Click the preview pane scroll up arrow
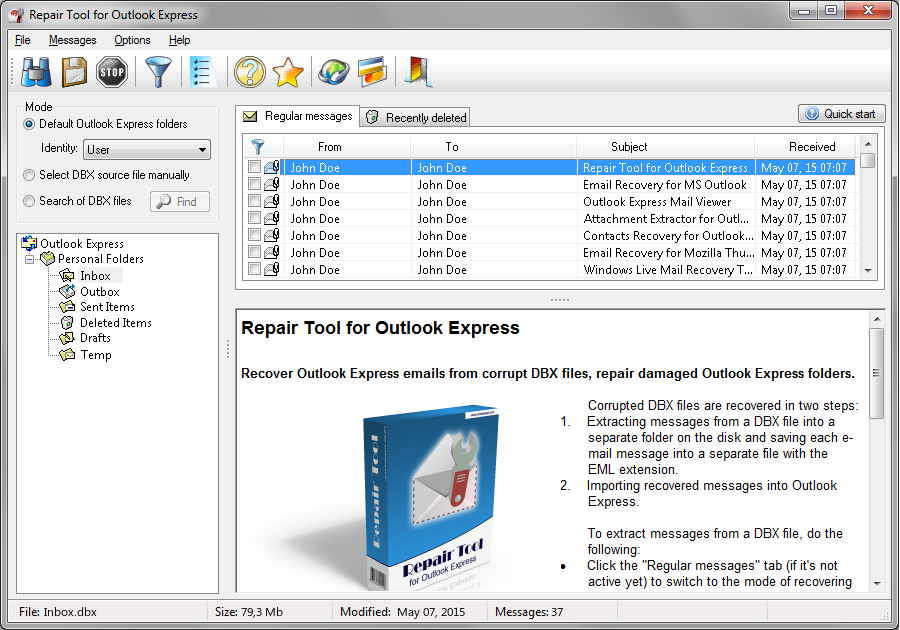 (876, 319)
